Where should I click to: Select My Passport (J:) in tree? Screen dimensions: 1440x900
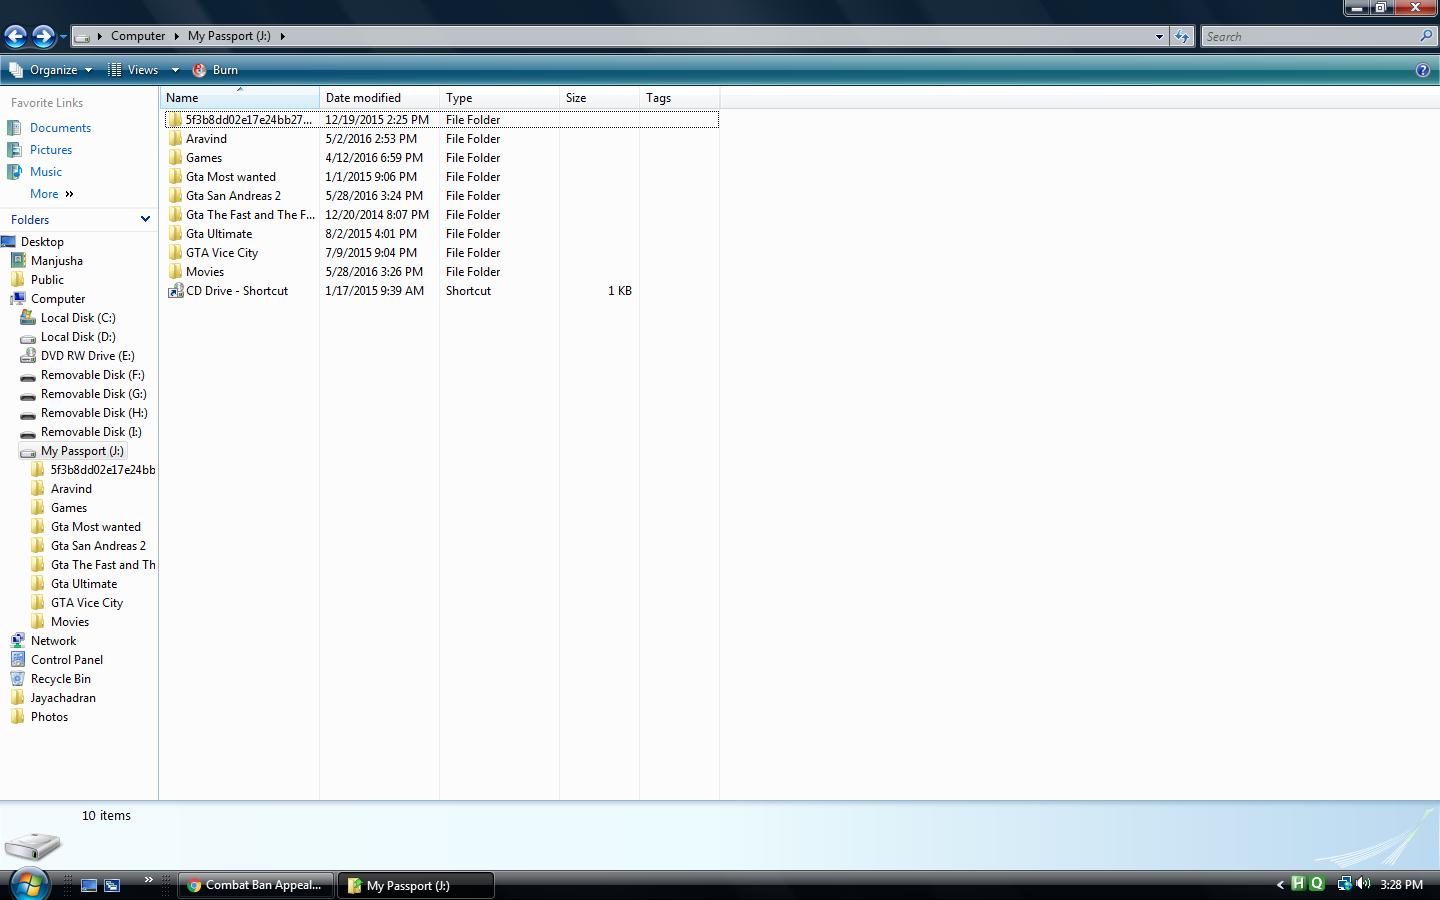(82, 451)
